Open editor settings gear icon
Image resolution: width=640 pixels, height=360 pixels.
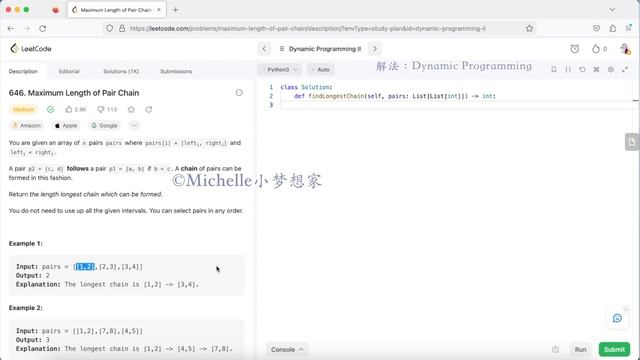[611, 70]
